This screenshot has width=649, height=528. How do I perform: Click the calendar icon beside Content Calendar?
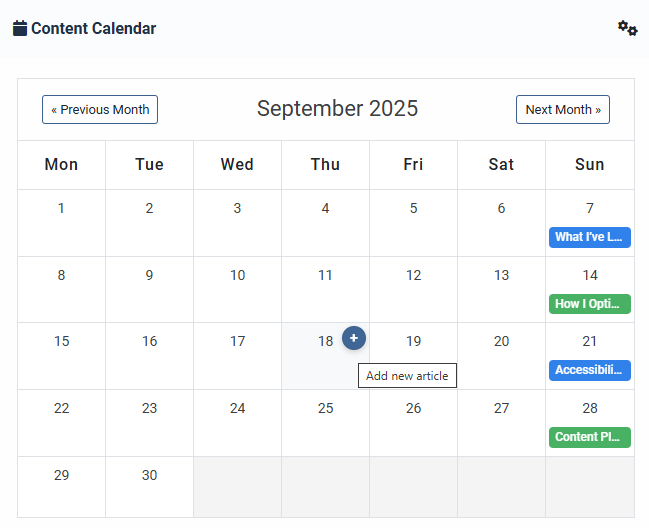[20, 28]
